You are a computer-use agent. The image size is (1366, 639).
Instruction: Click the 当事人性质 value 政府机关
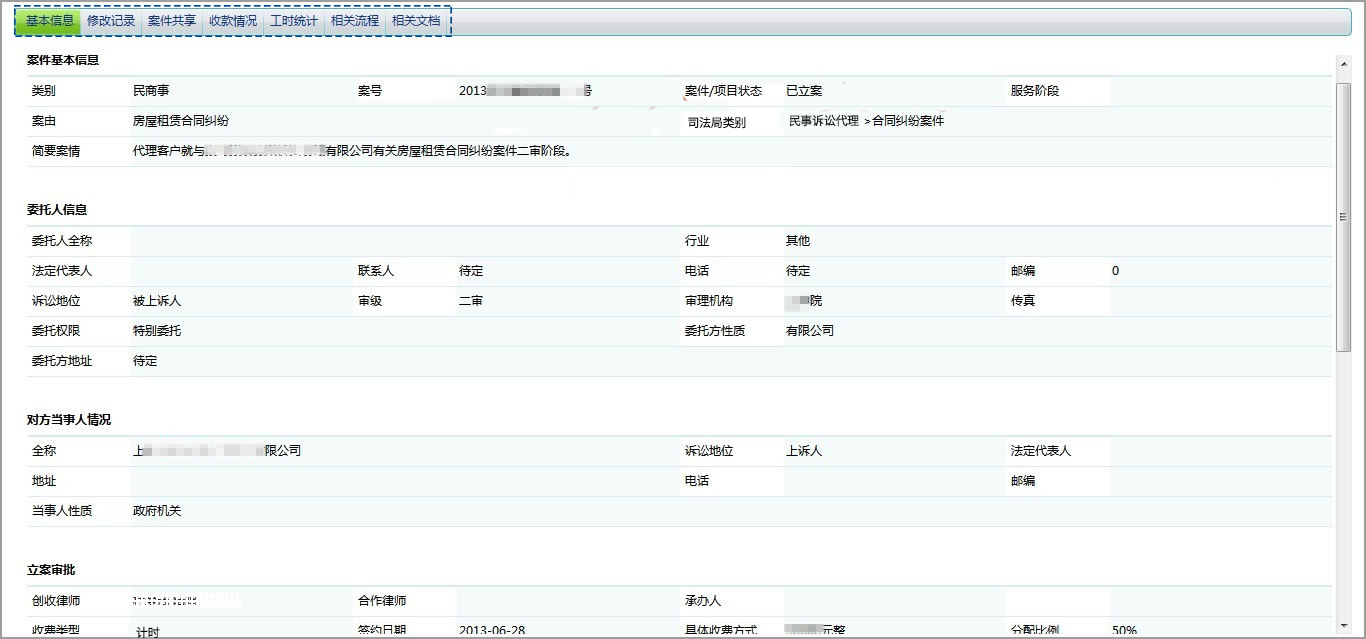pos(157,511)
